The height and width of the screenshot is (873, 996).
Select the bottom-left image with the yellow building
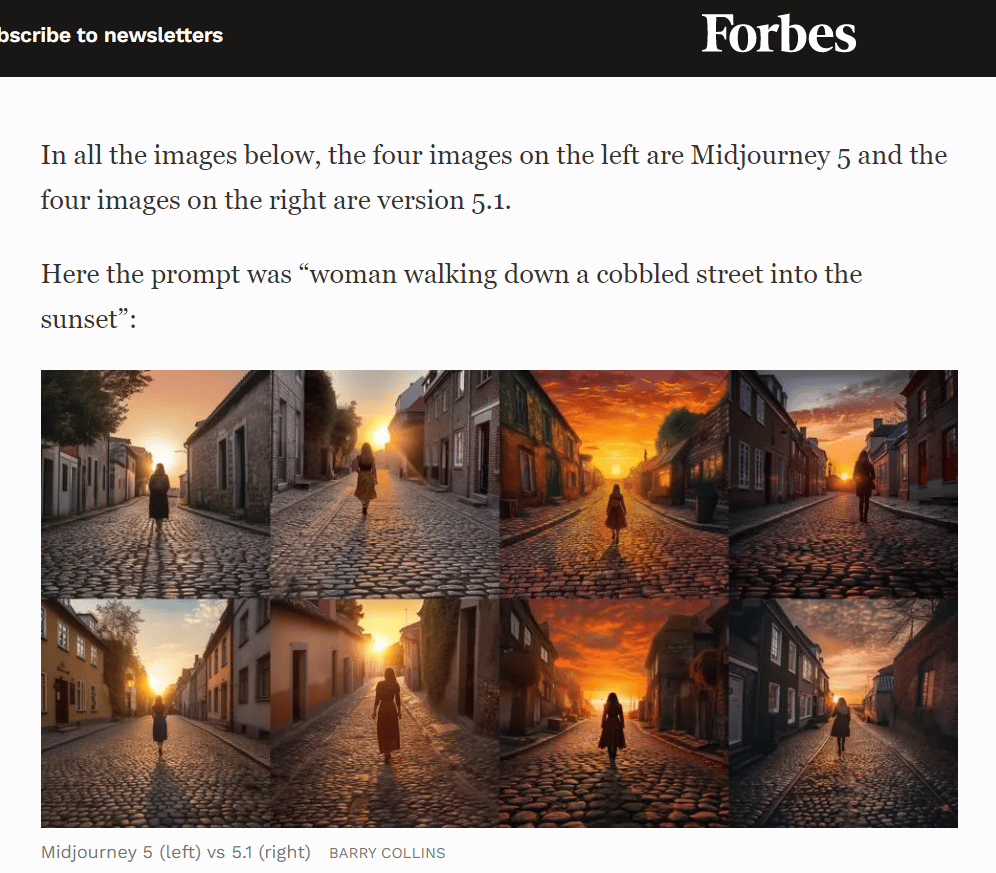156,713
